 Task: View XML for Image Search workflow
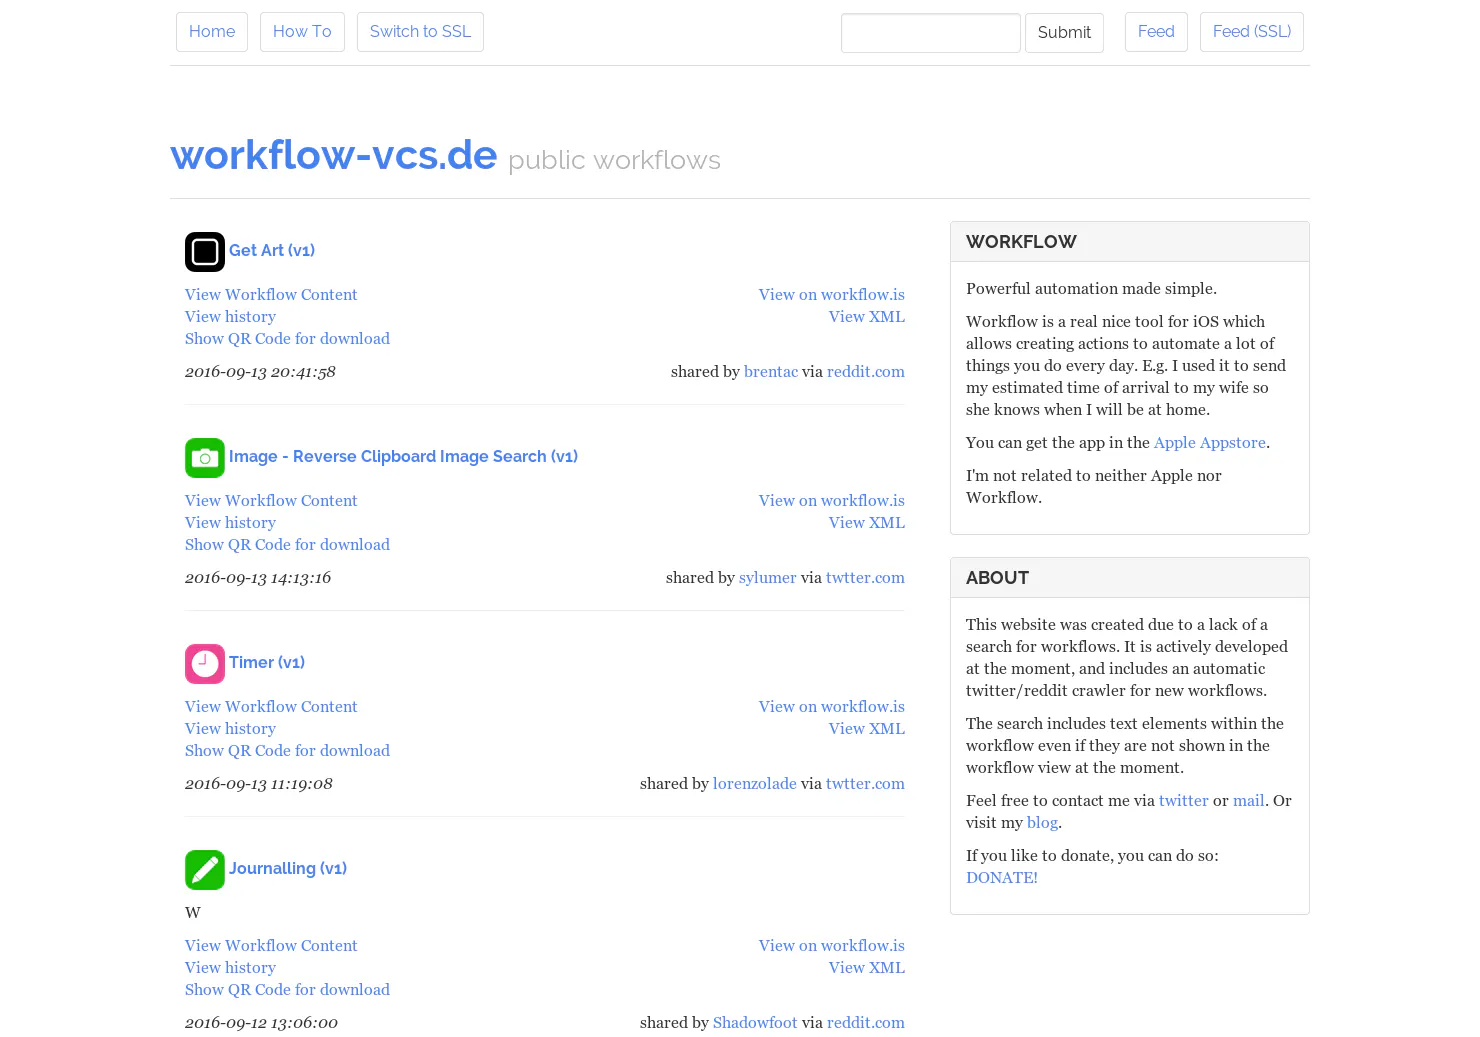pos(867,522)
